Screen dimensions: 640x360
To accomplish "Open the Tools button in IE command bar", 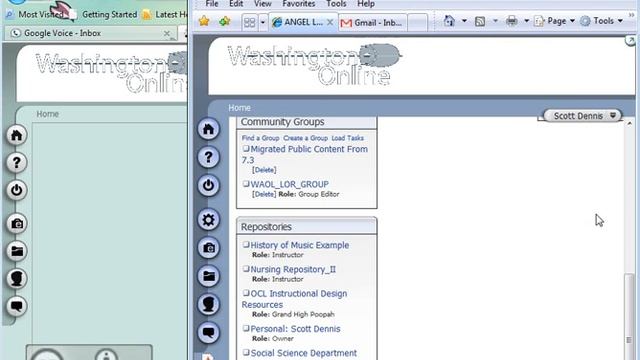I will [x=602, y=21].
